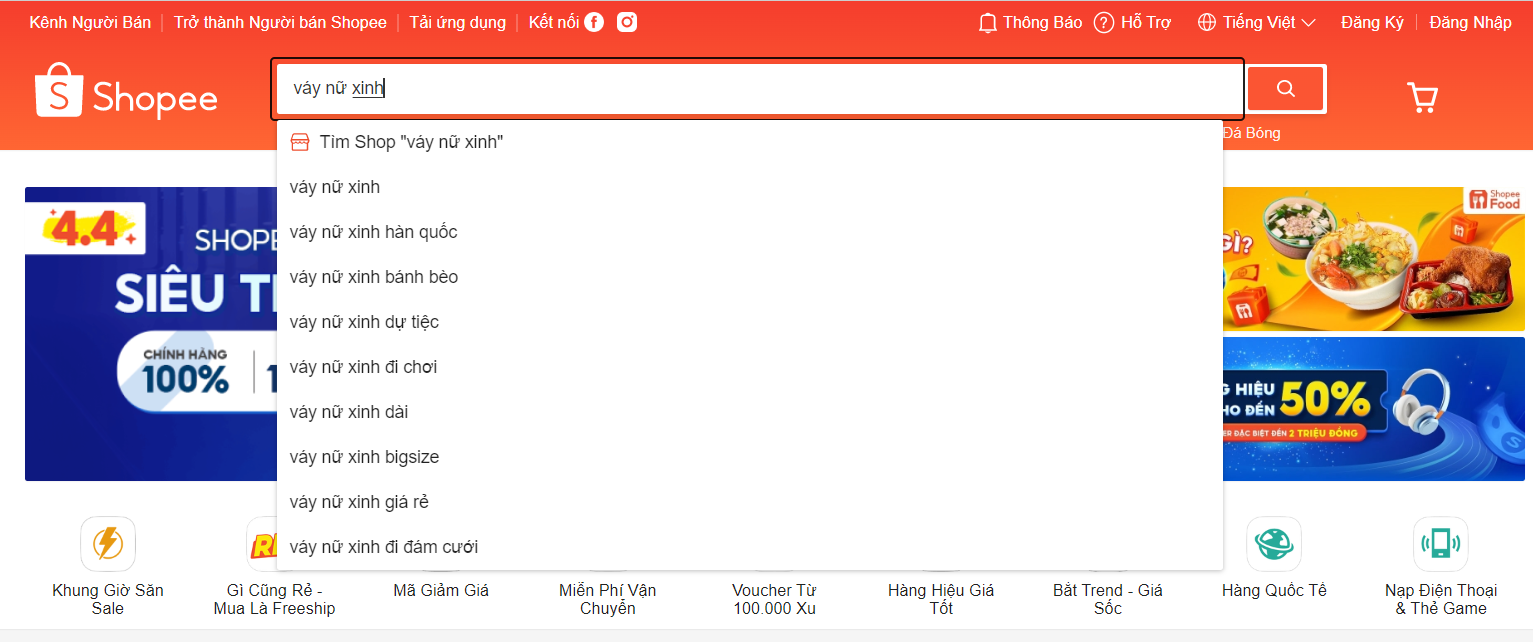Select suggestion "váy nữ xinh dự tiệc"
This screenshot has width=1533, height=642.
pyautogui.click(x=364, y=322)
